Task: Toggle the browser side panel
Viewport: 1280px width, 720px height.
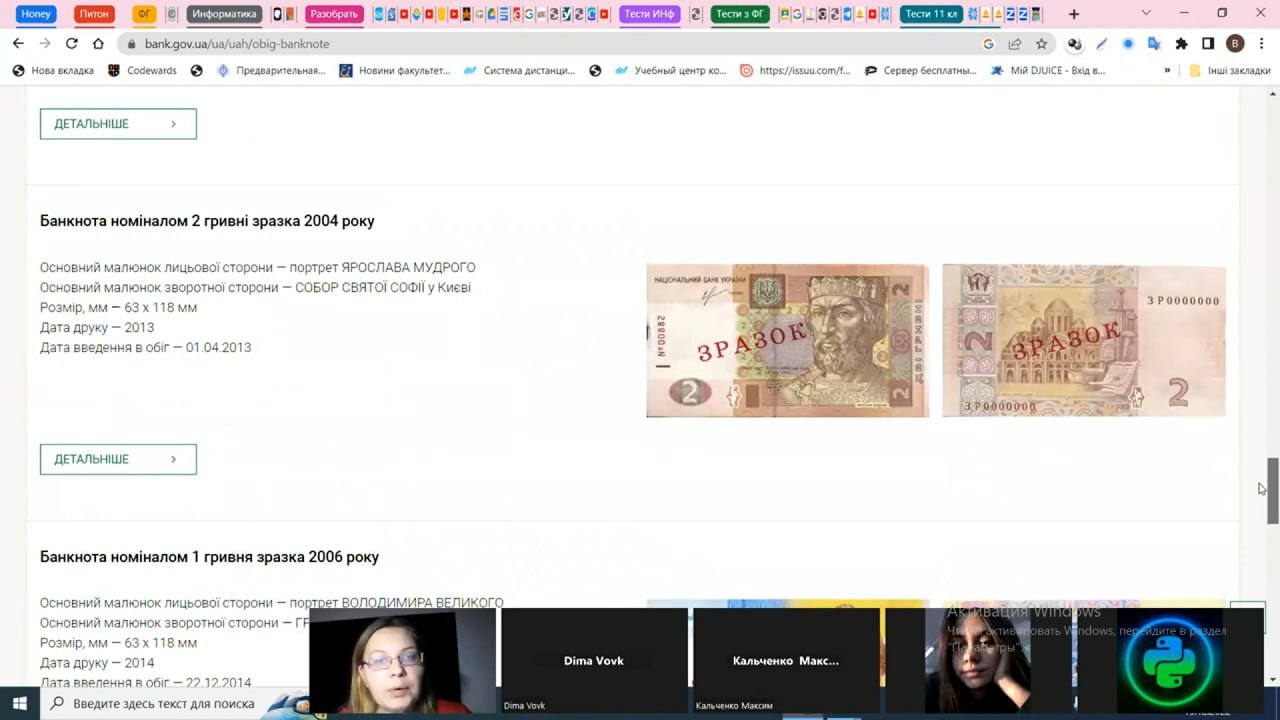Action: 1208,44
